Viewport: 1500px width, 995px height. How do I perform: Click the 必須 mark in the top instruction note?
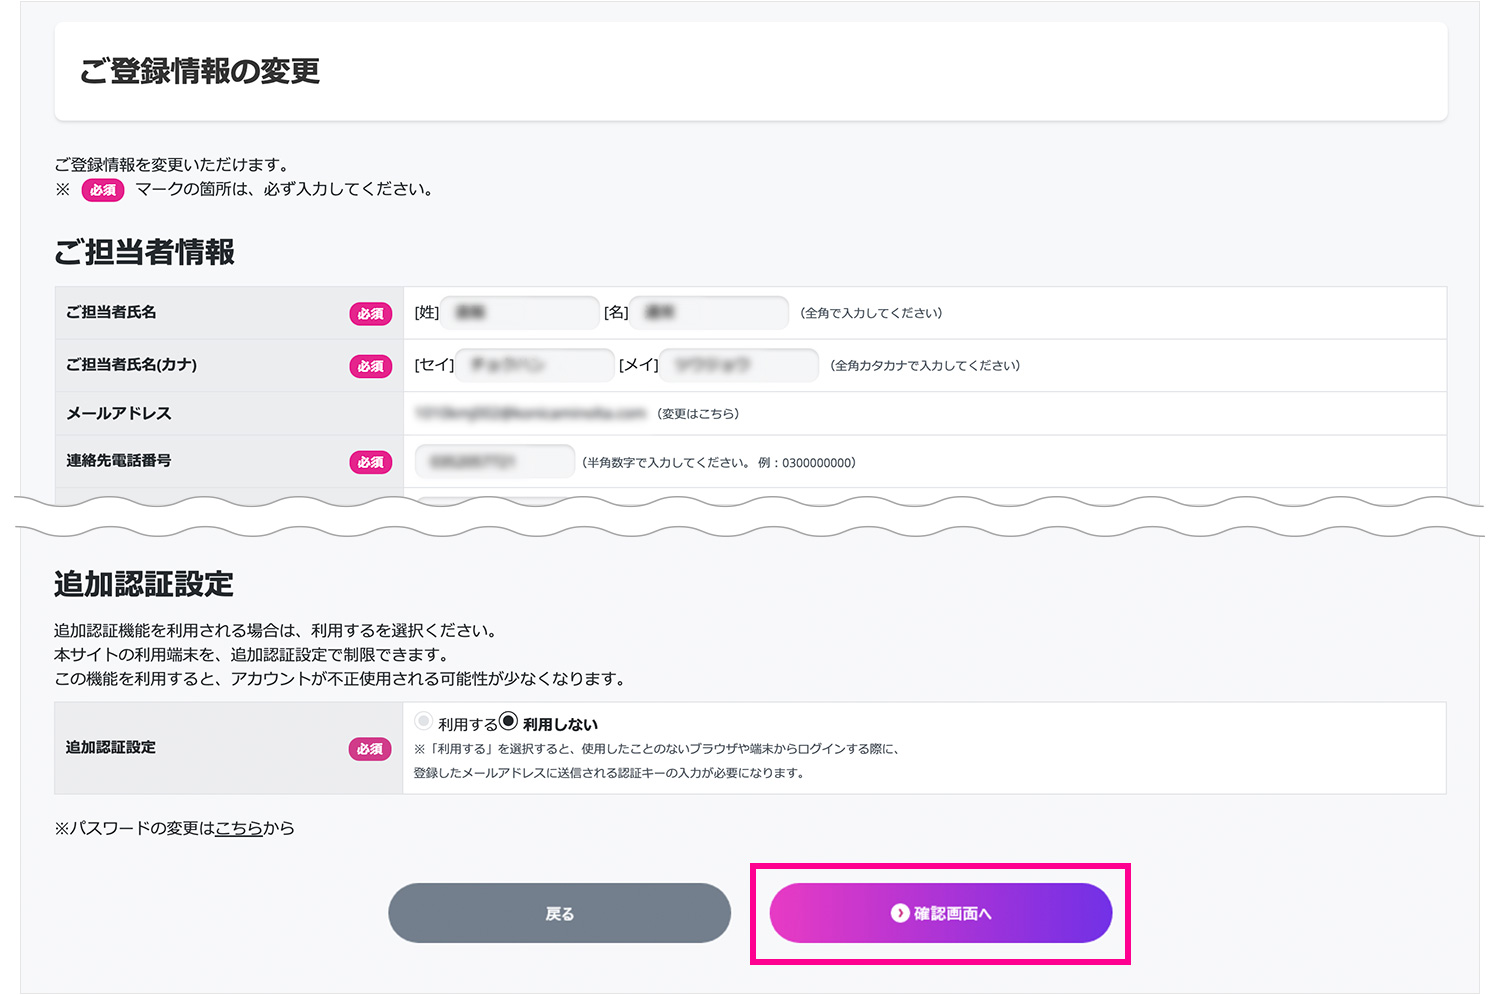click(x=102, y=190)
